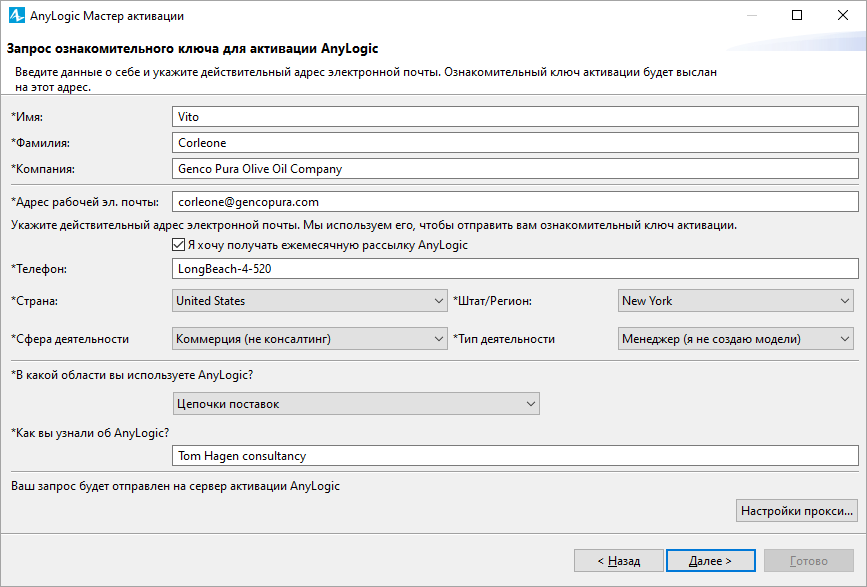Click the Фамилия field containing Corleone

[x=515, y=143]
